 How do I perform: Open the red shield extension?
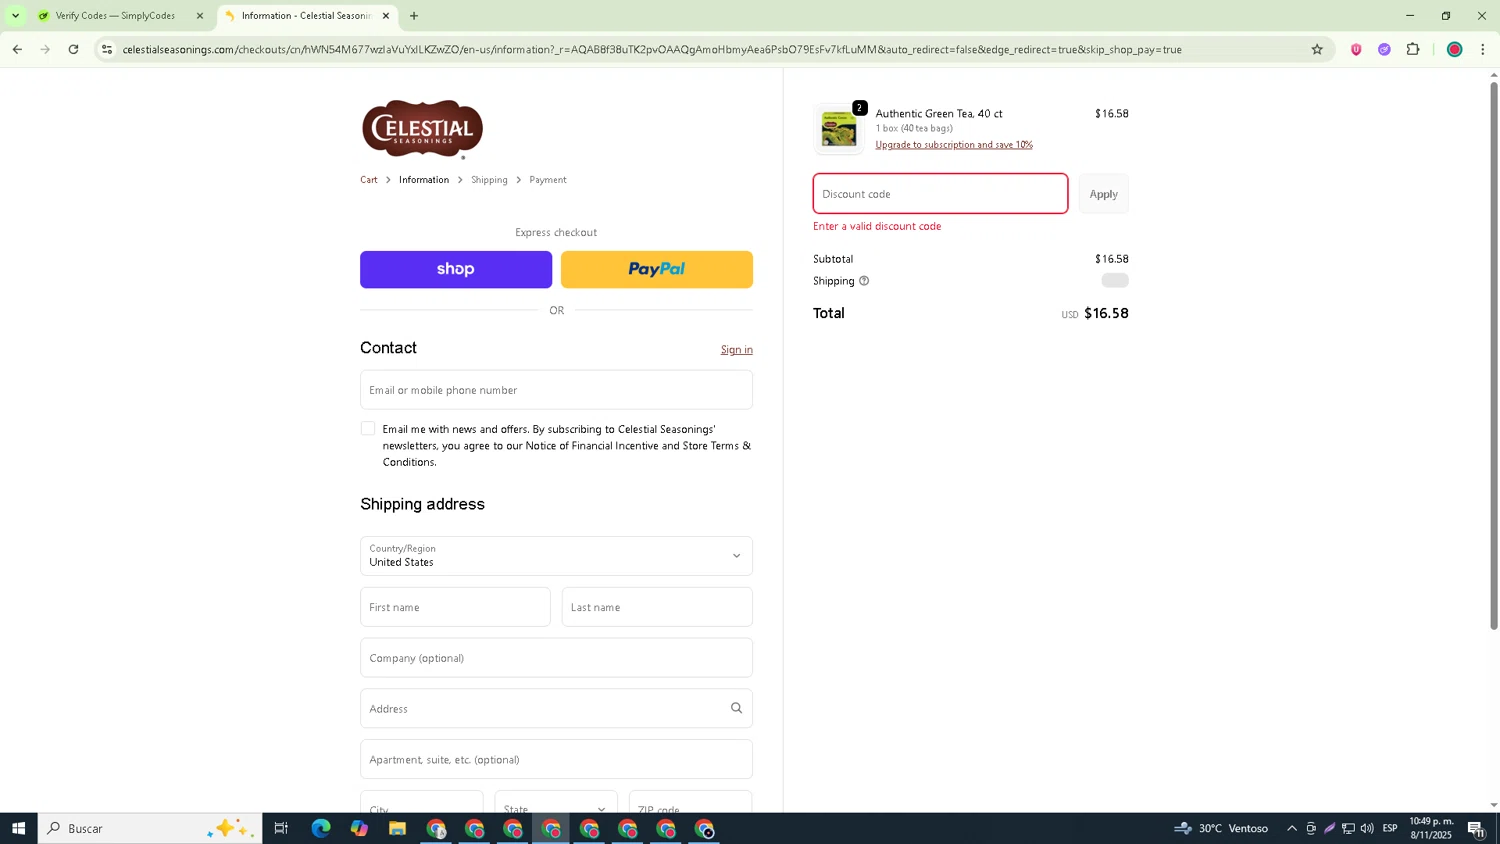pos(1356,49)
